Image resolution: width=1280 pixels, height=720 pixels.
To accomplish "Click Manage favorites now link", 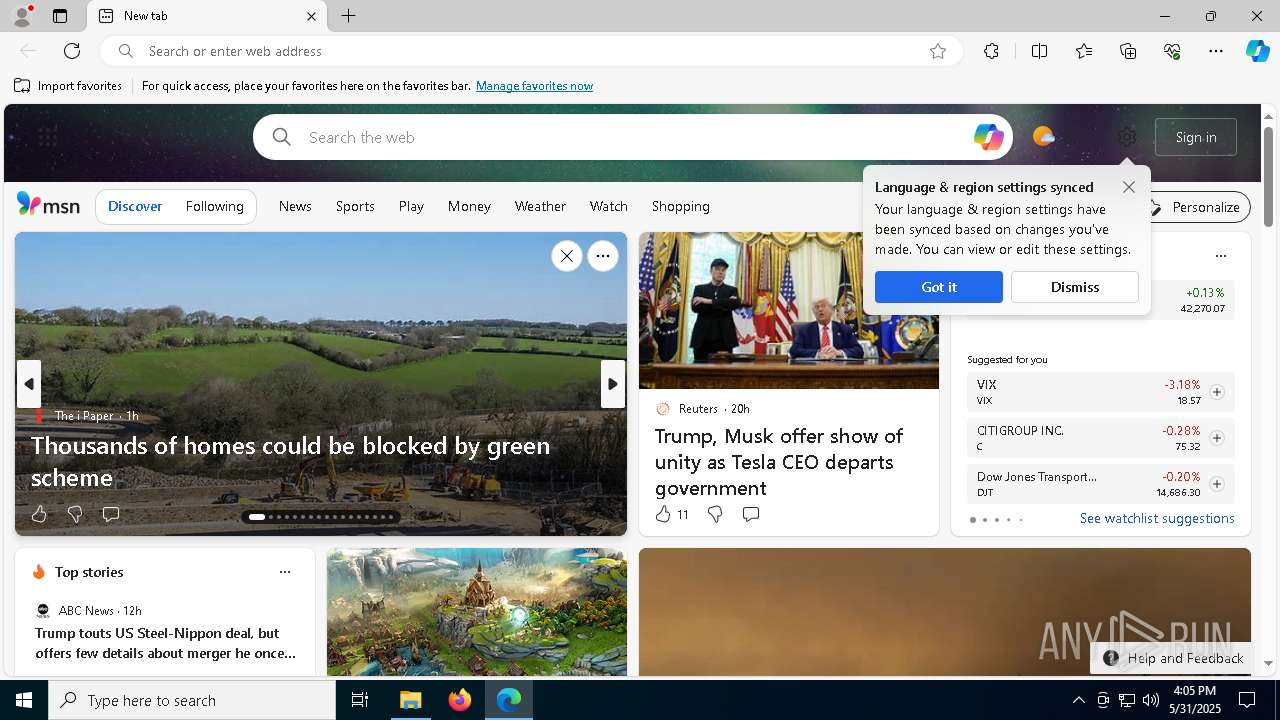I will point(534,86).
